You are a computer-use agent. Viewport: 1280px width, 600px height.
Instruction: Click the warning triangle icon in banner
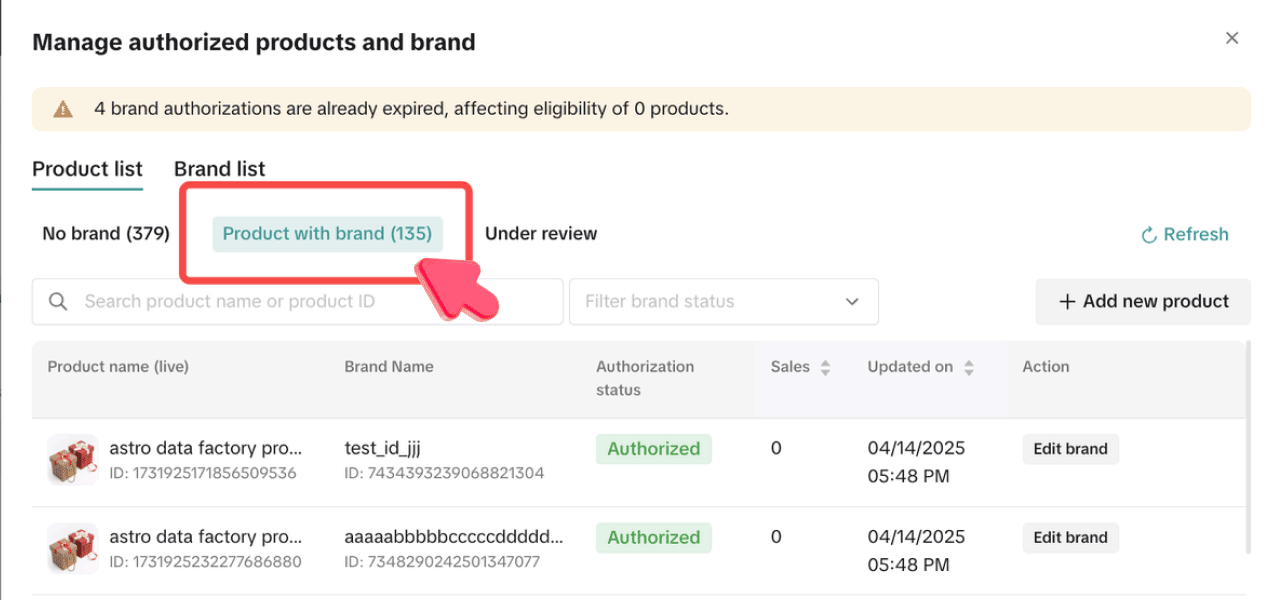(63, 109)
